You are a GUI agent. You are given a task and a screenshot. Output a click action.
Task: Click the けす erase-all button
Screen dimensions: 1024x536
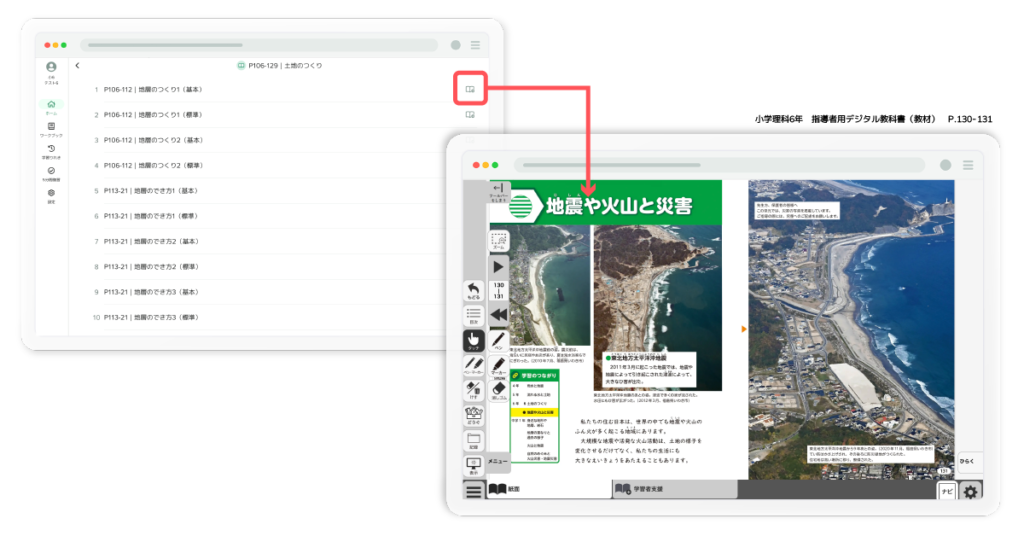point(473,390)
